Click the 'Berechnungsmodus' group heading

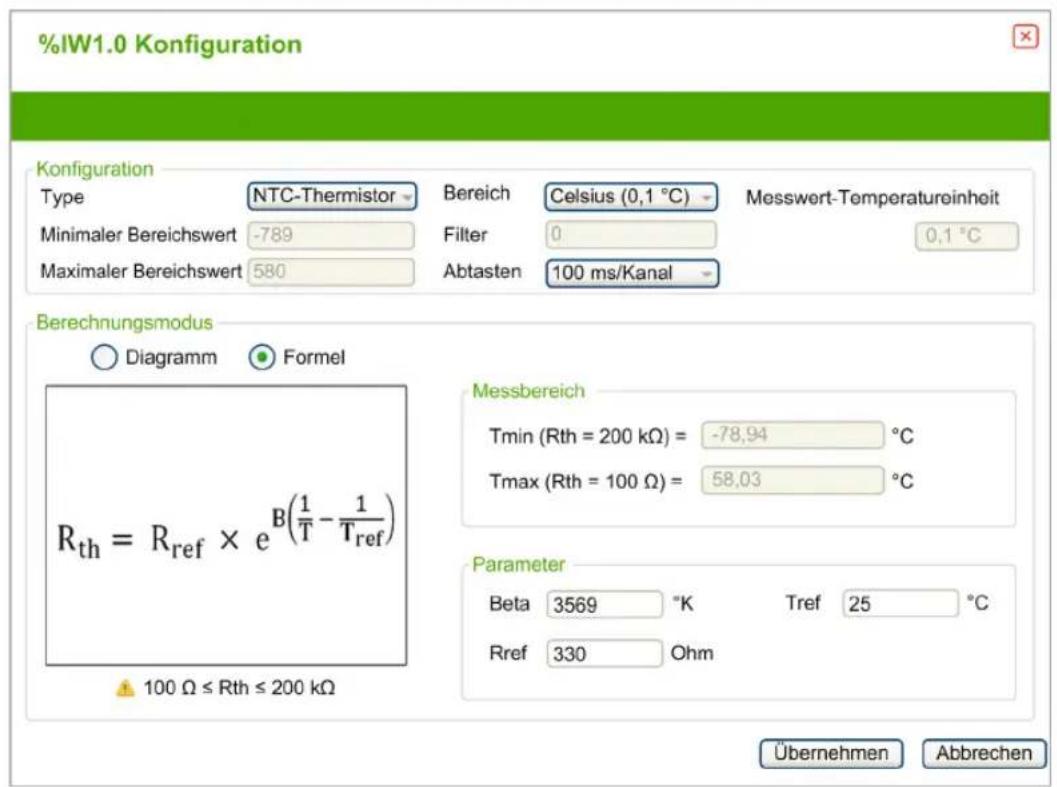125,322
